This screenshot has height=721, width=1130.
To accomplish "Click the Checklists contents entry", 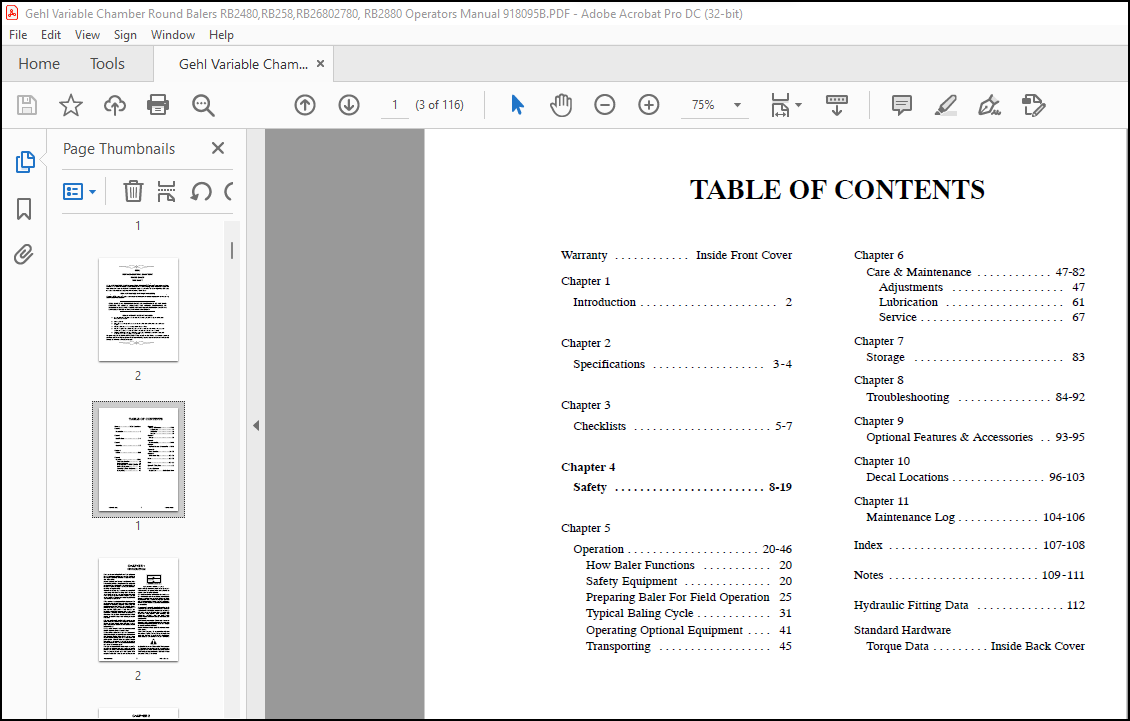I will point(682,426).
